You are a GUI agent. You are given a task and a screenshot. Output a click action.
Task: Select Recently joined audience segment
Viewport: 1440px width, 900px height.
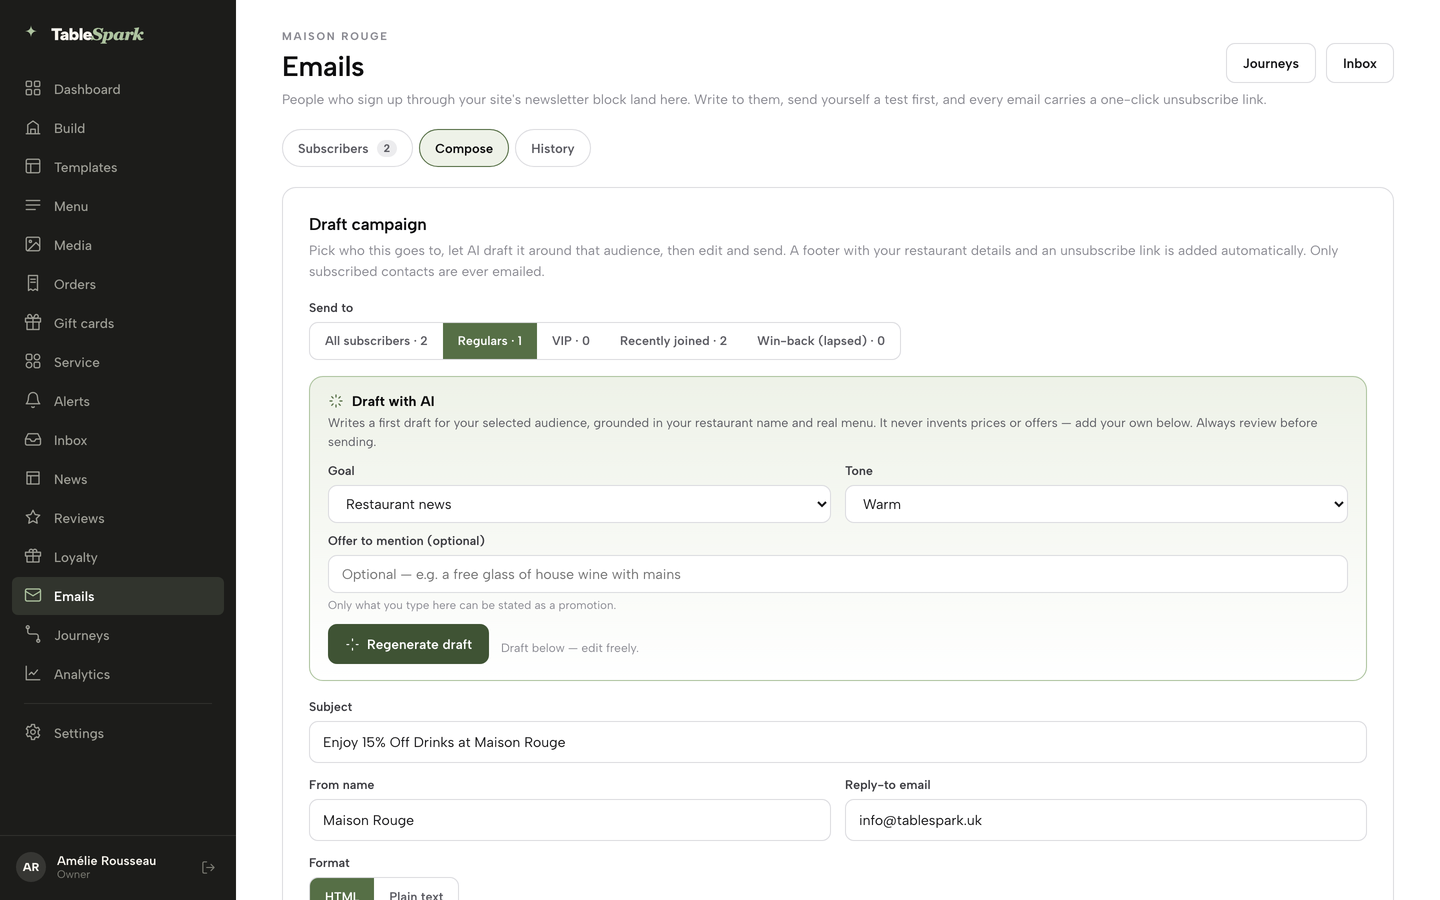pos(673,341)
